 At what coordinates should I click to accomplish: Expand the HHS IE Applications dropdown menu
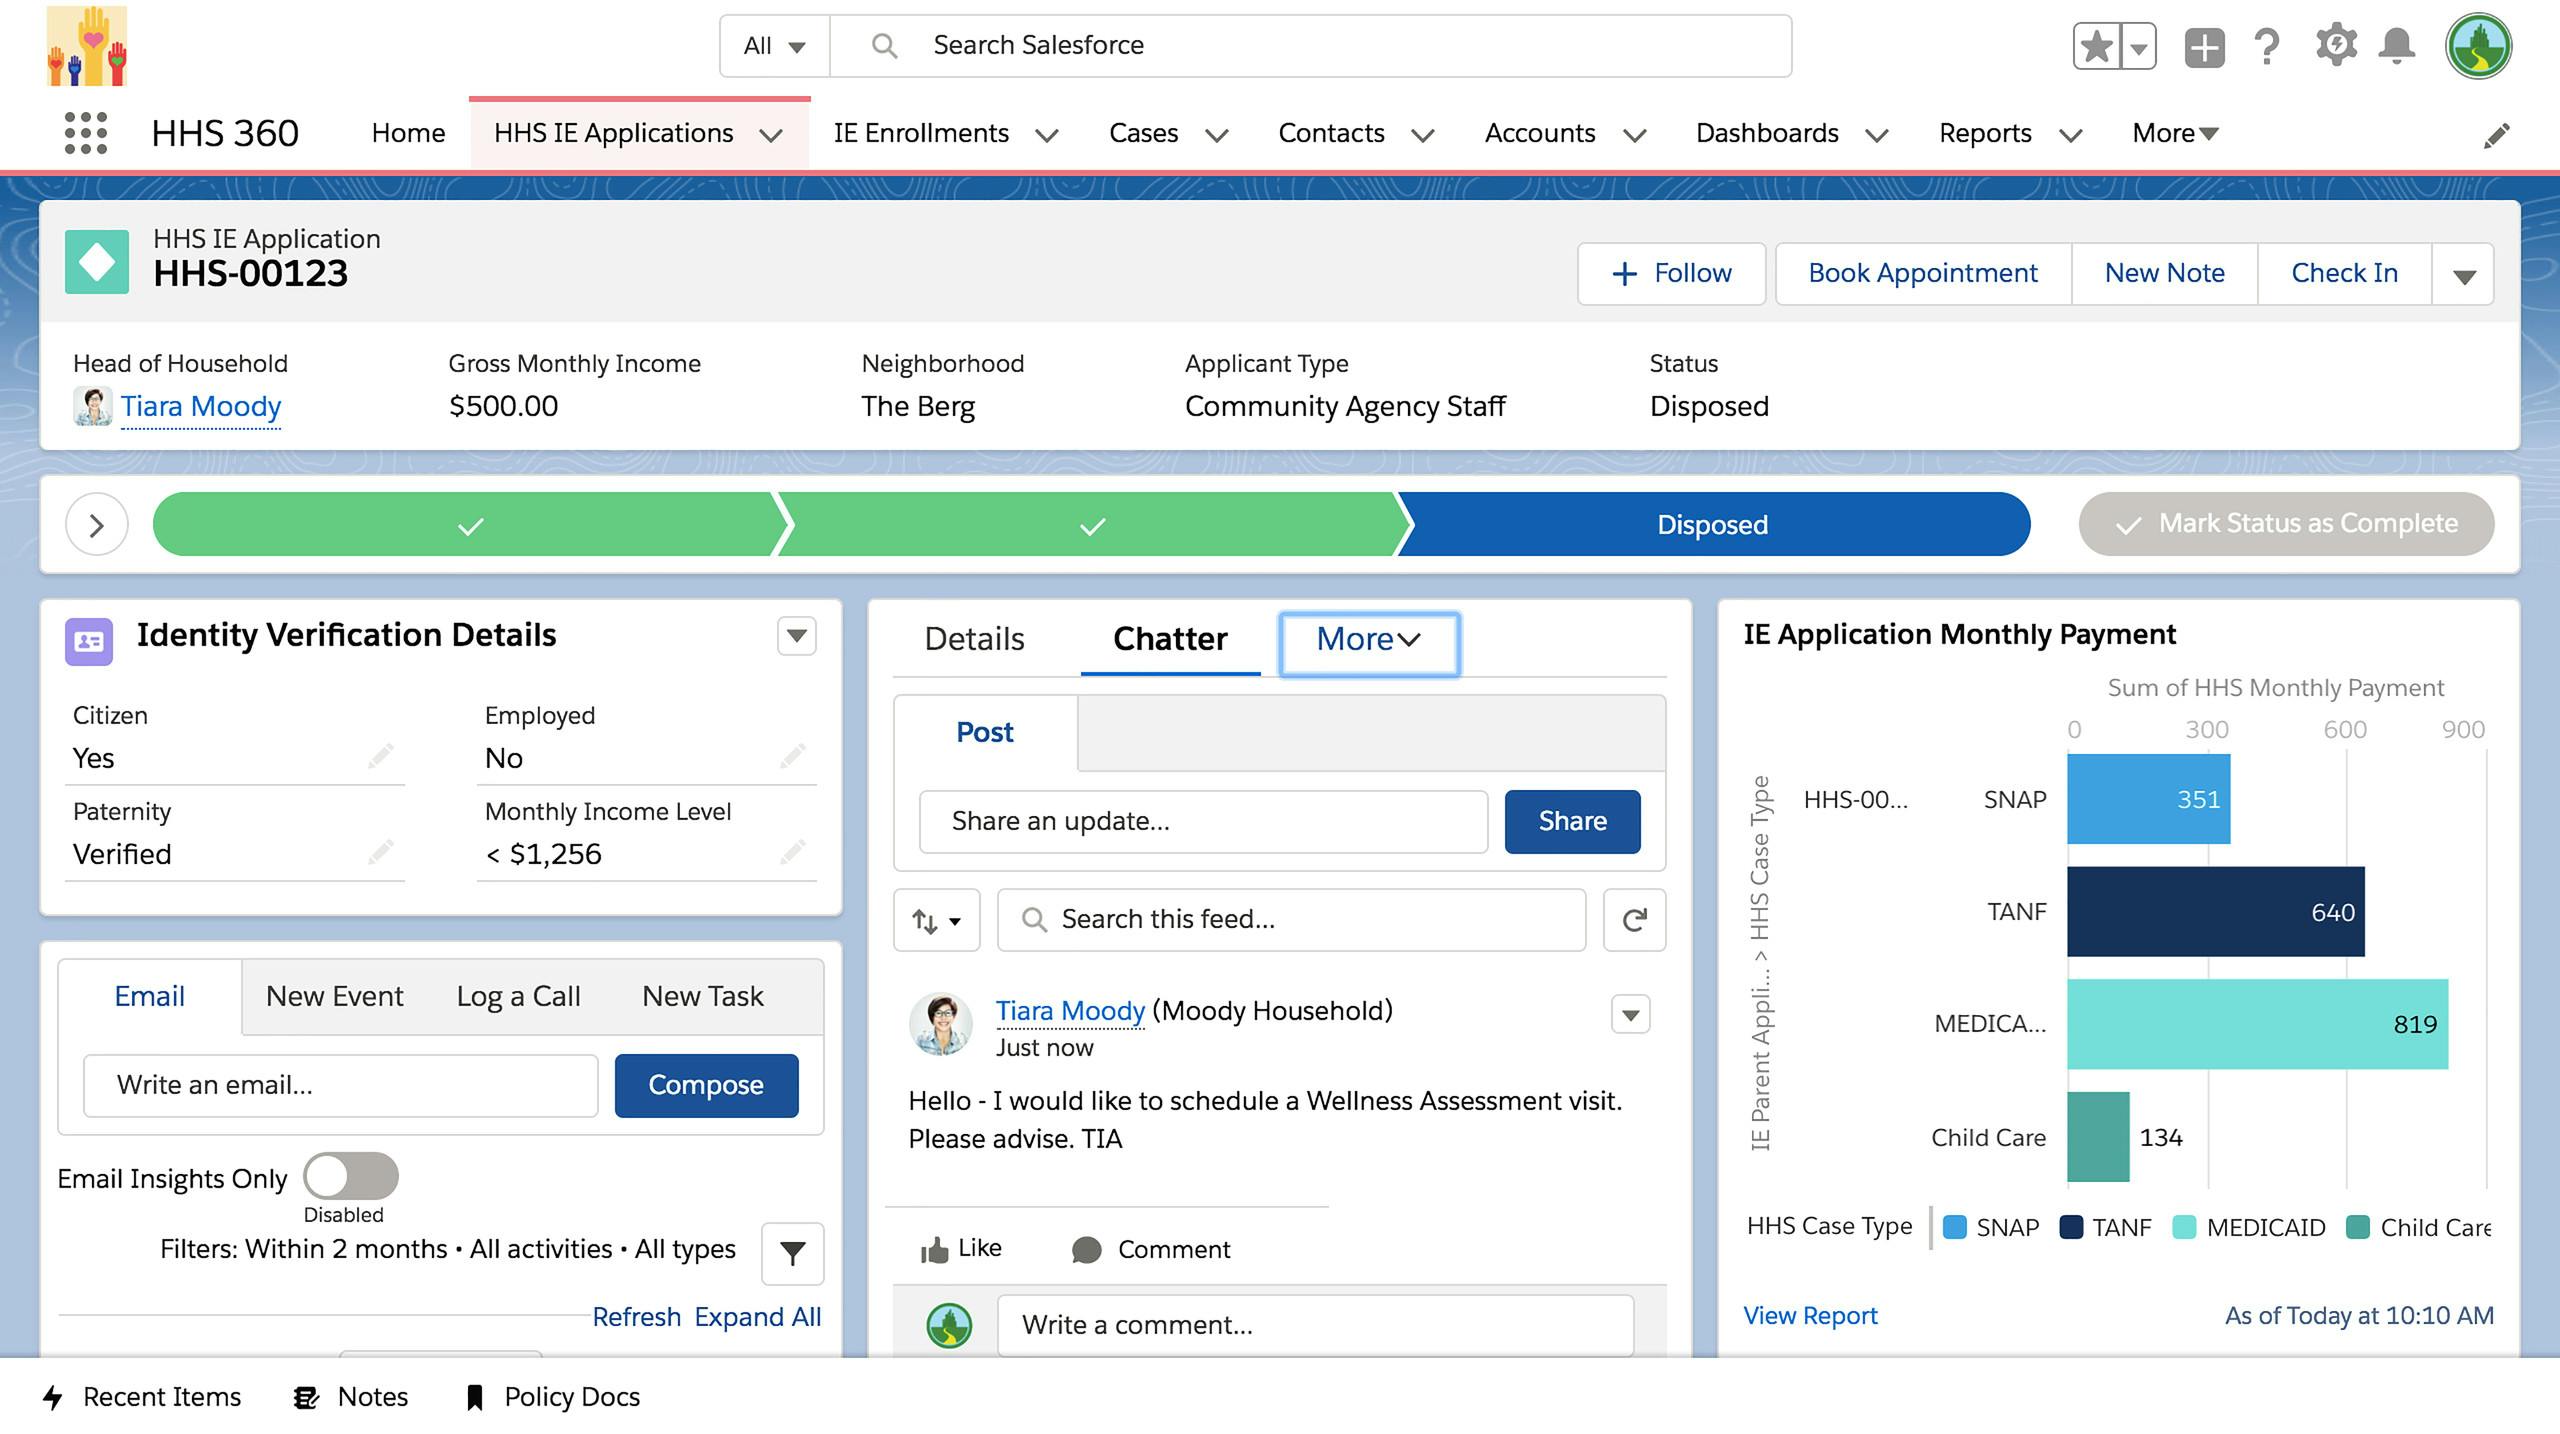772,132
